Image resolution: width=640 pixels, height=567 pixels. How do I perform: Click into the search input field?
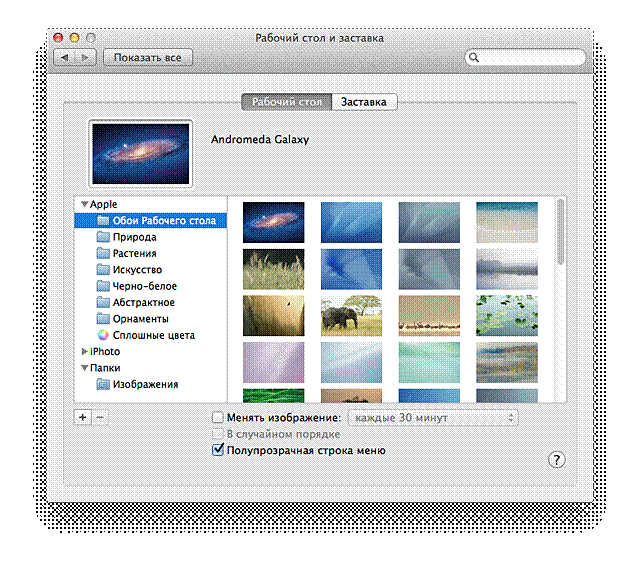525,58
